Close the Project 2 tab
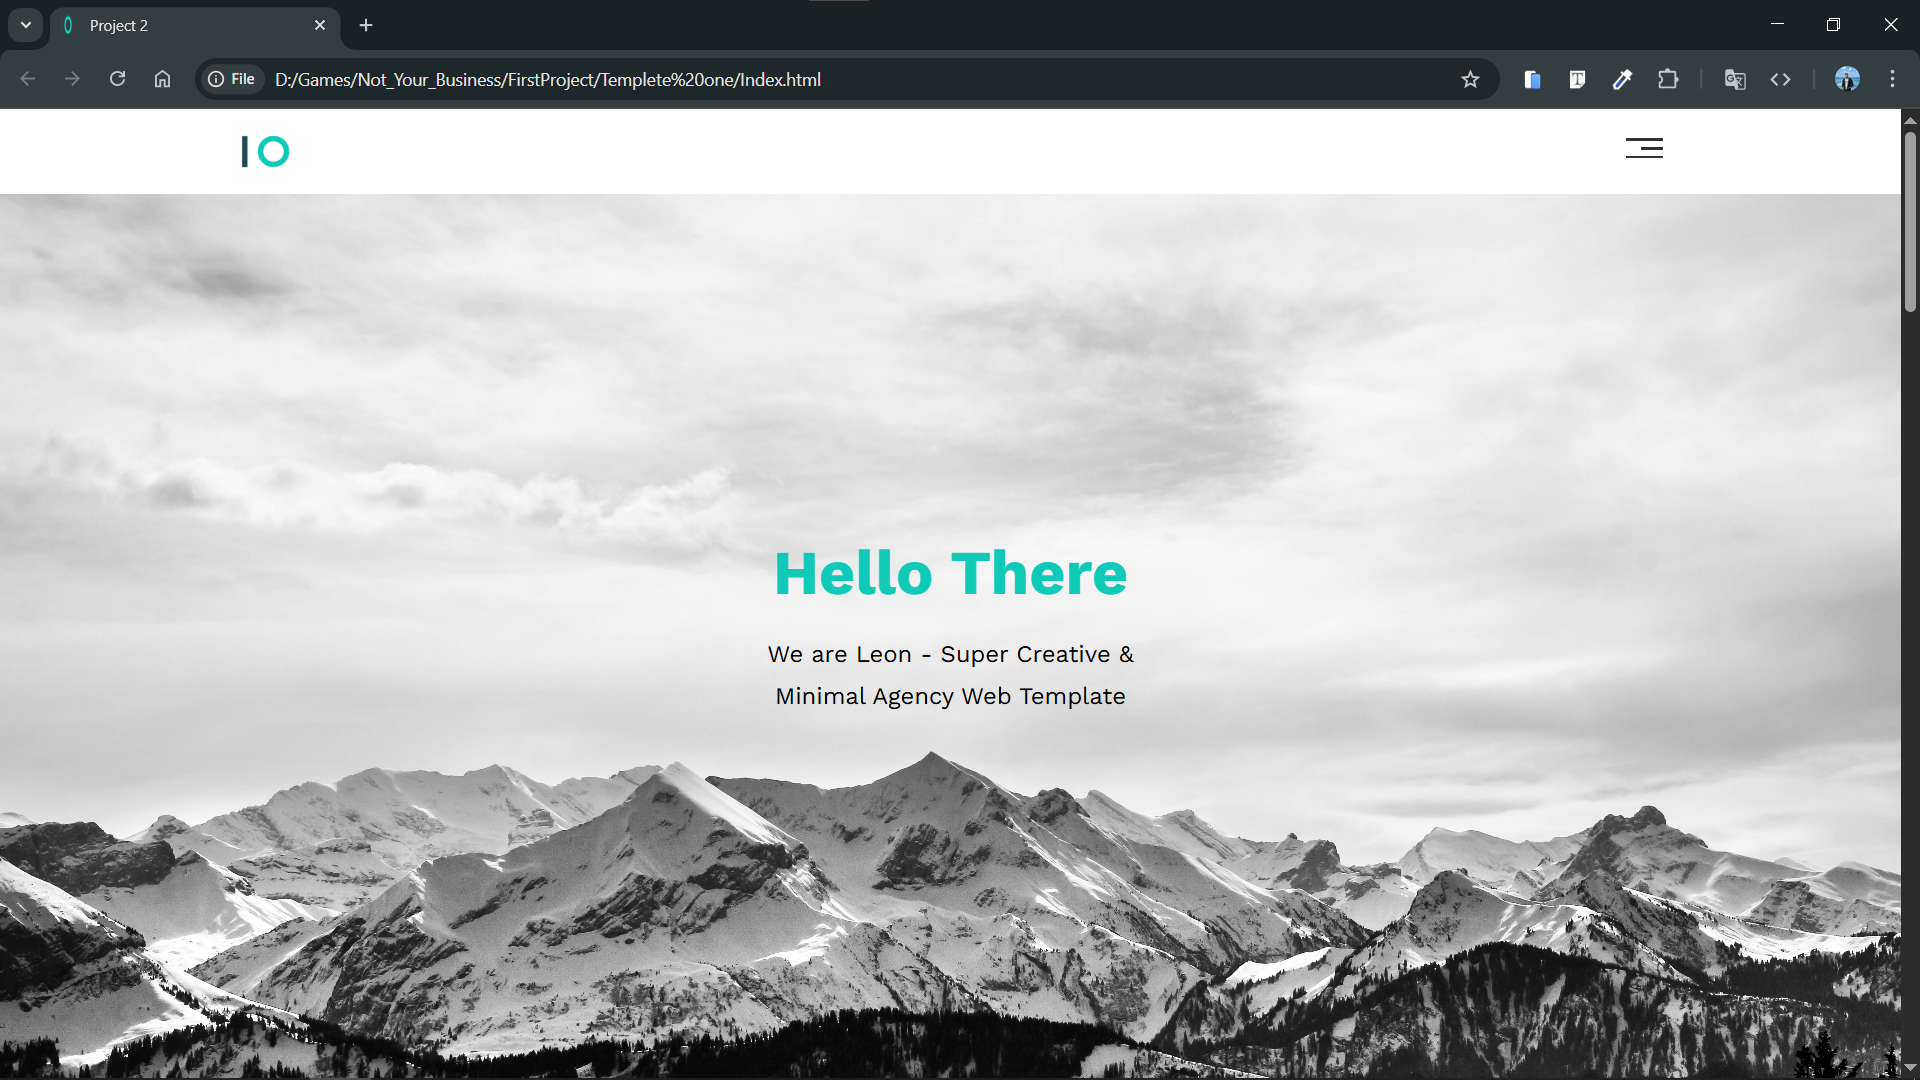 point(320,25)
